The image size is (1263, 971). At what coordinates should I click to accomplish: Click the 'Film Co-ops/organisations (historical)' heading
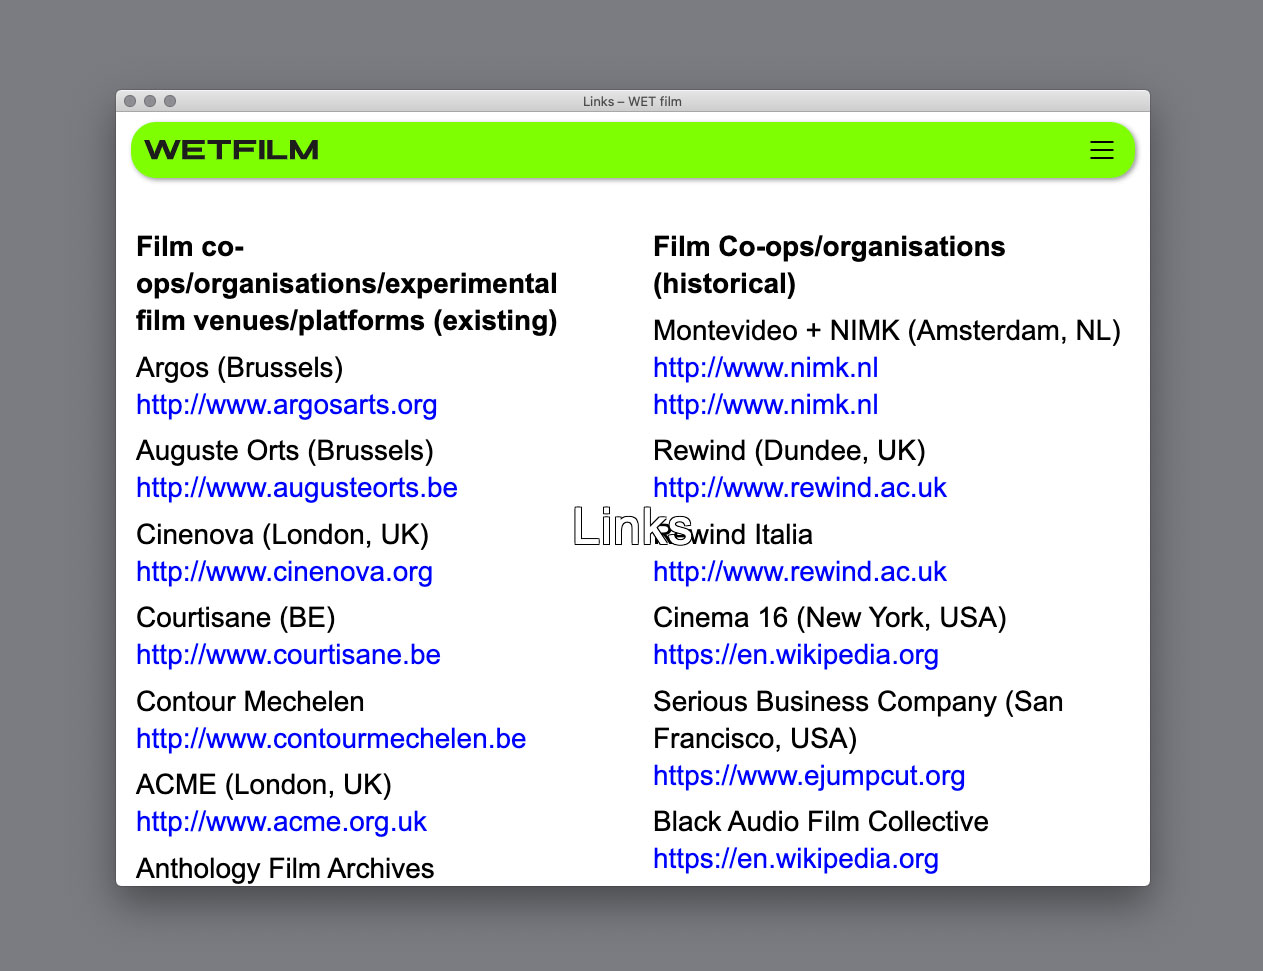coord(830,265)
